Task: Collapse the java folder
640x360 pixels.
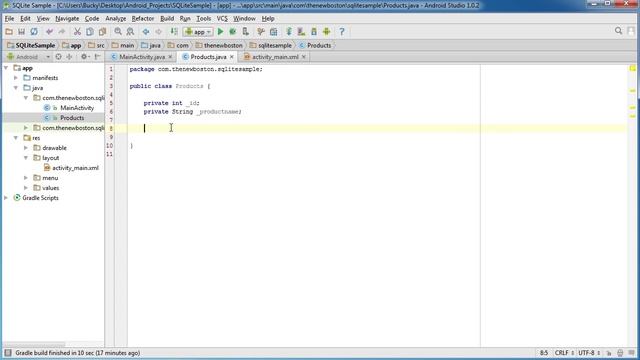Action: tap(16, 88)
